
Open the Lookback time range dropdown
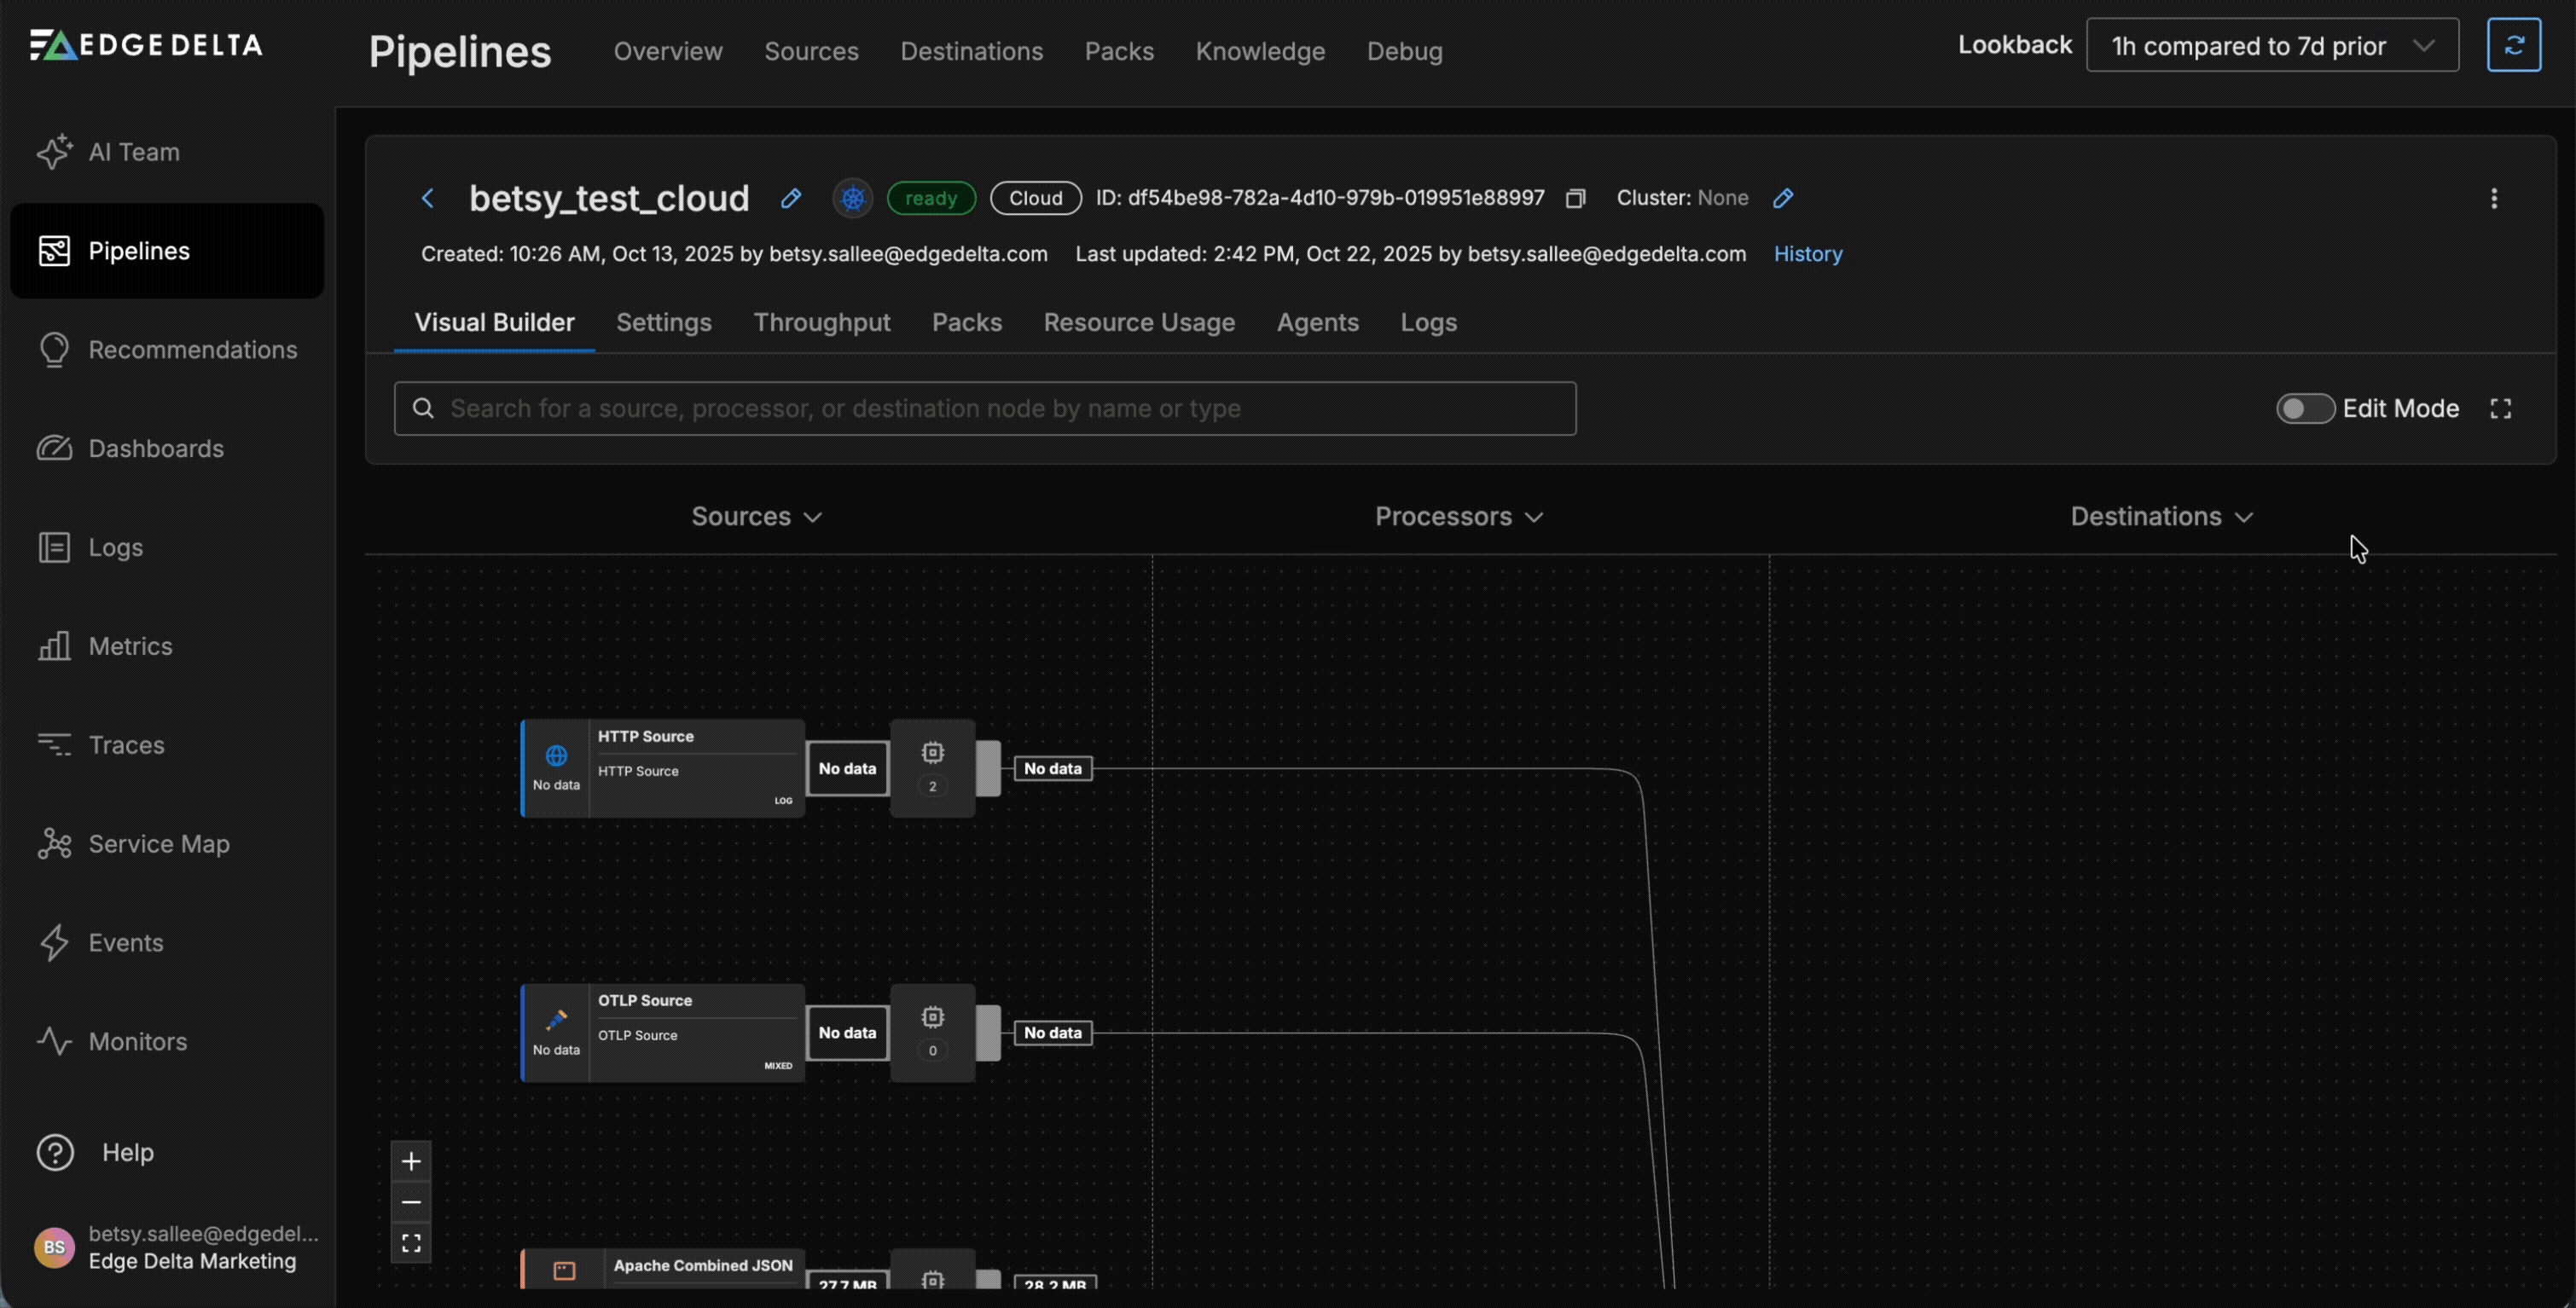click(x=2271, y=46)
